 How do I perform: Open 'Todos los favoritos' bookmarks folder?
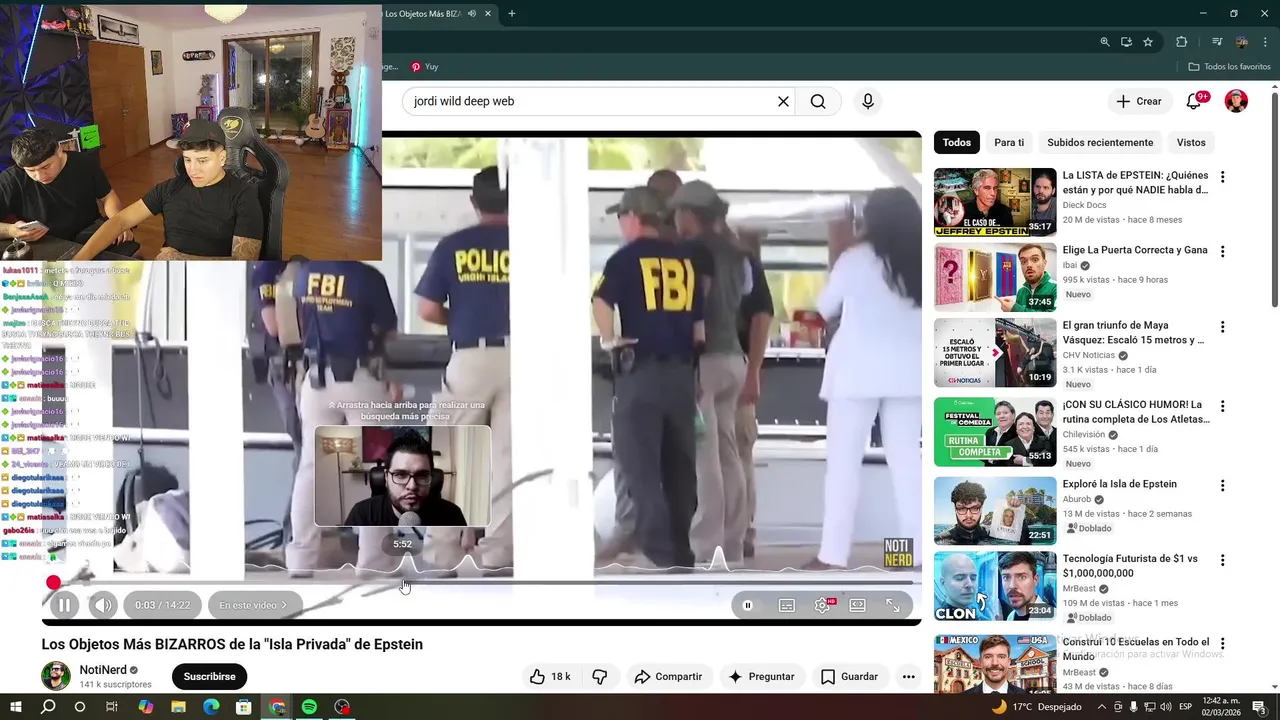click(x=1229, y=67)
